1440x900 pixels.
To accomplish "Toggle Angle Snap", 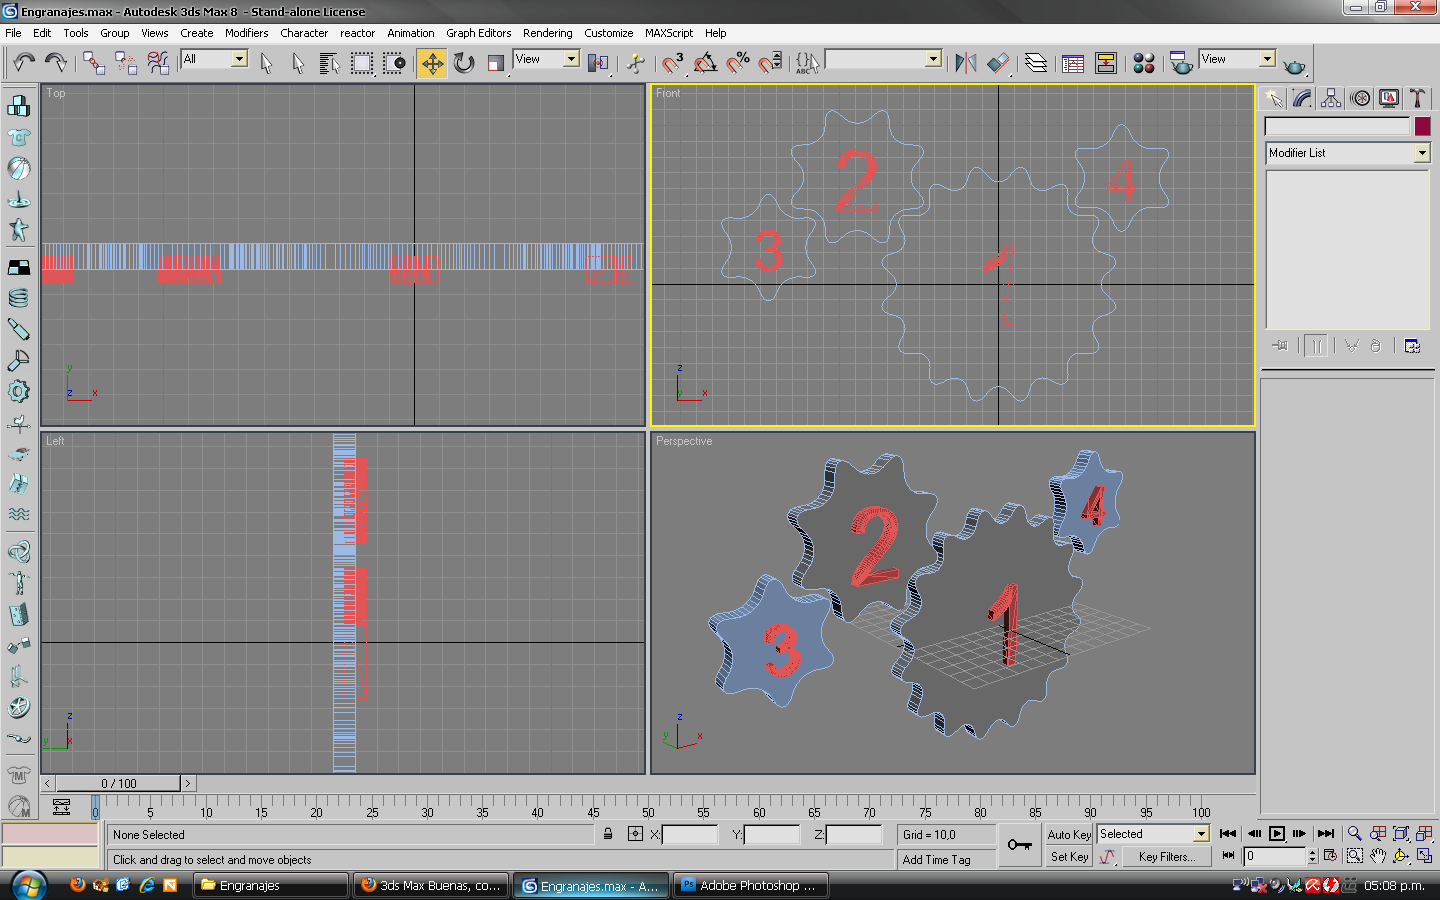I will pyautogui.click(x=705, y=63).
